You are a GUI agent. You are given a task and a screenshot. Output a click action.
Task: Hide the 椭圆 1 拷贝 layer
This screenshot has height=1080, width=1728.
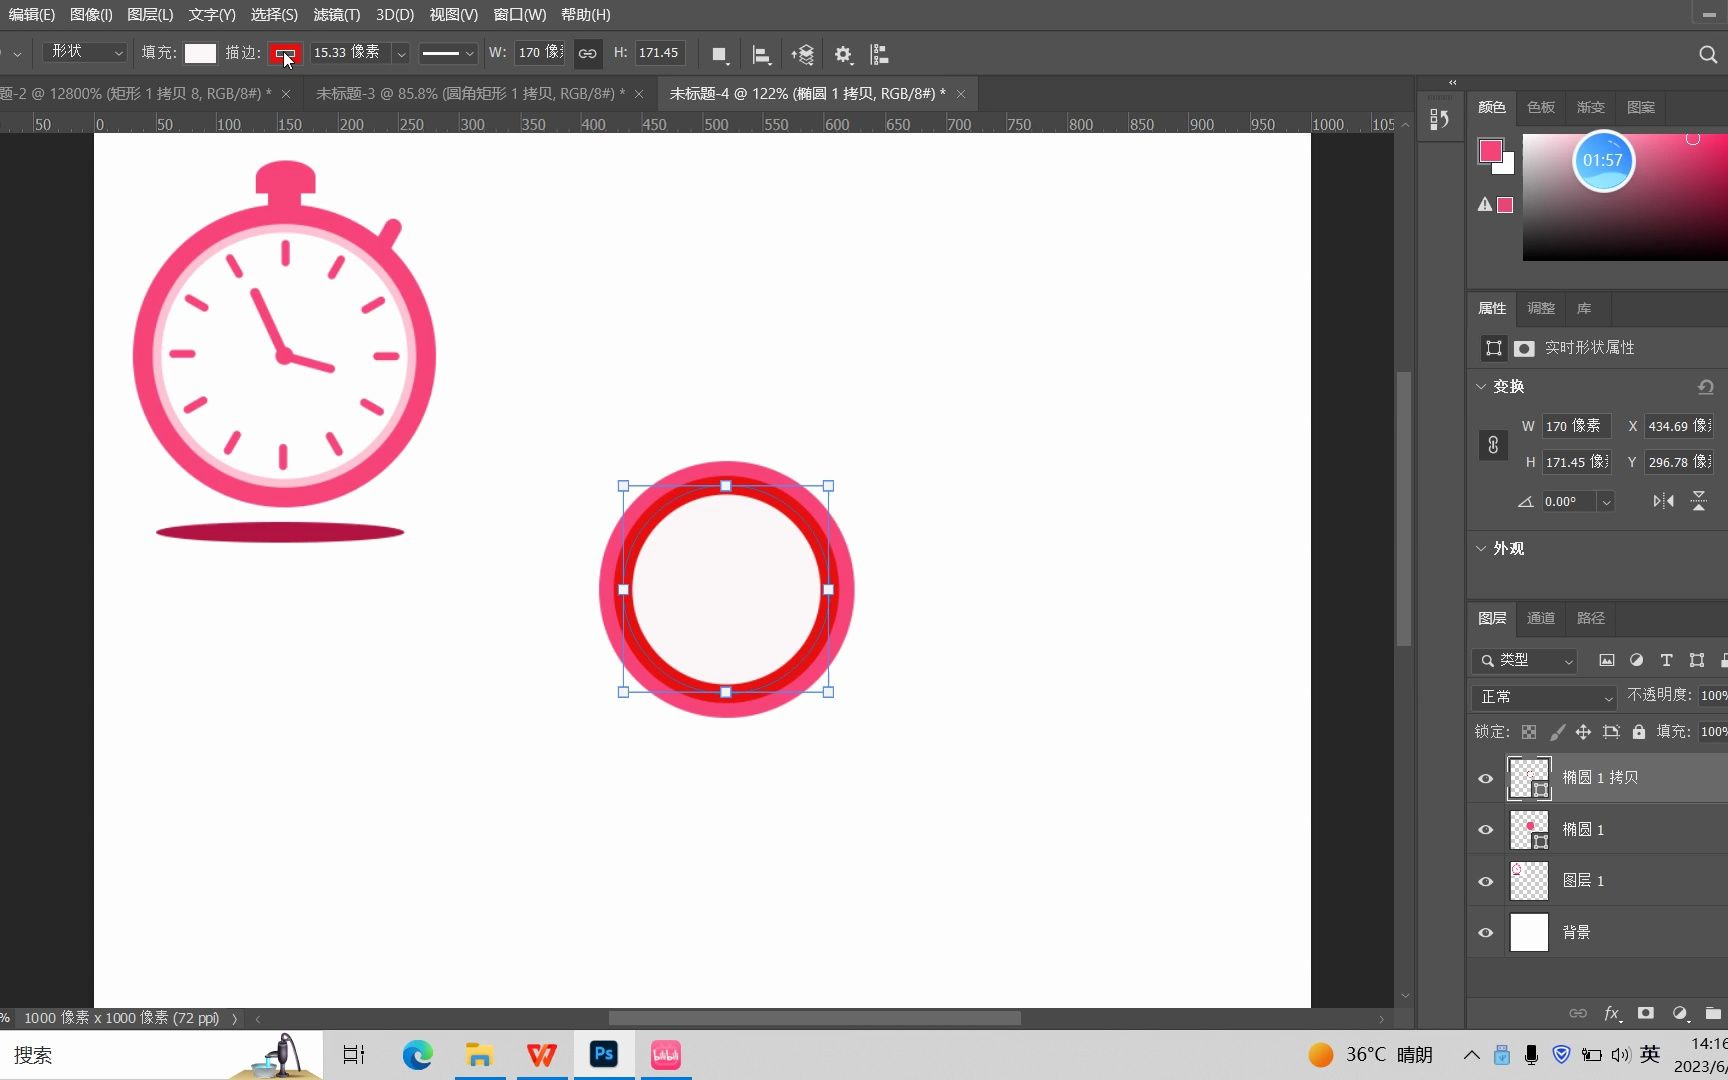coord(1486,778)
